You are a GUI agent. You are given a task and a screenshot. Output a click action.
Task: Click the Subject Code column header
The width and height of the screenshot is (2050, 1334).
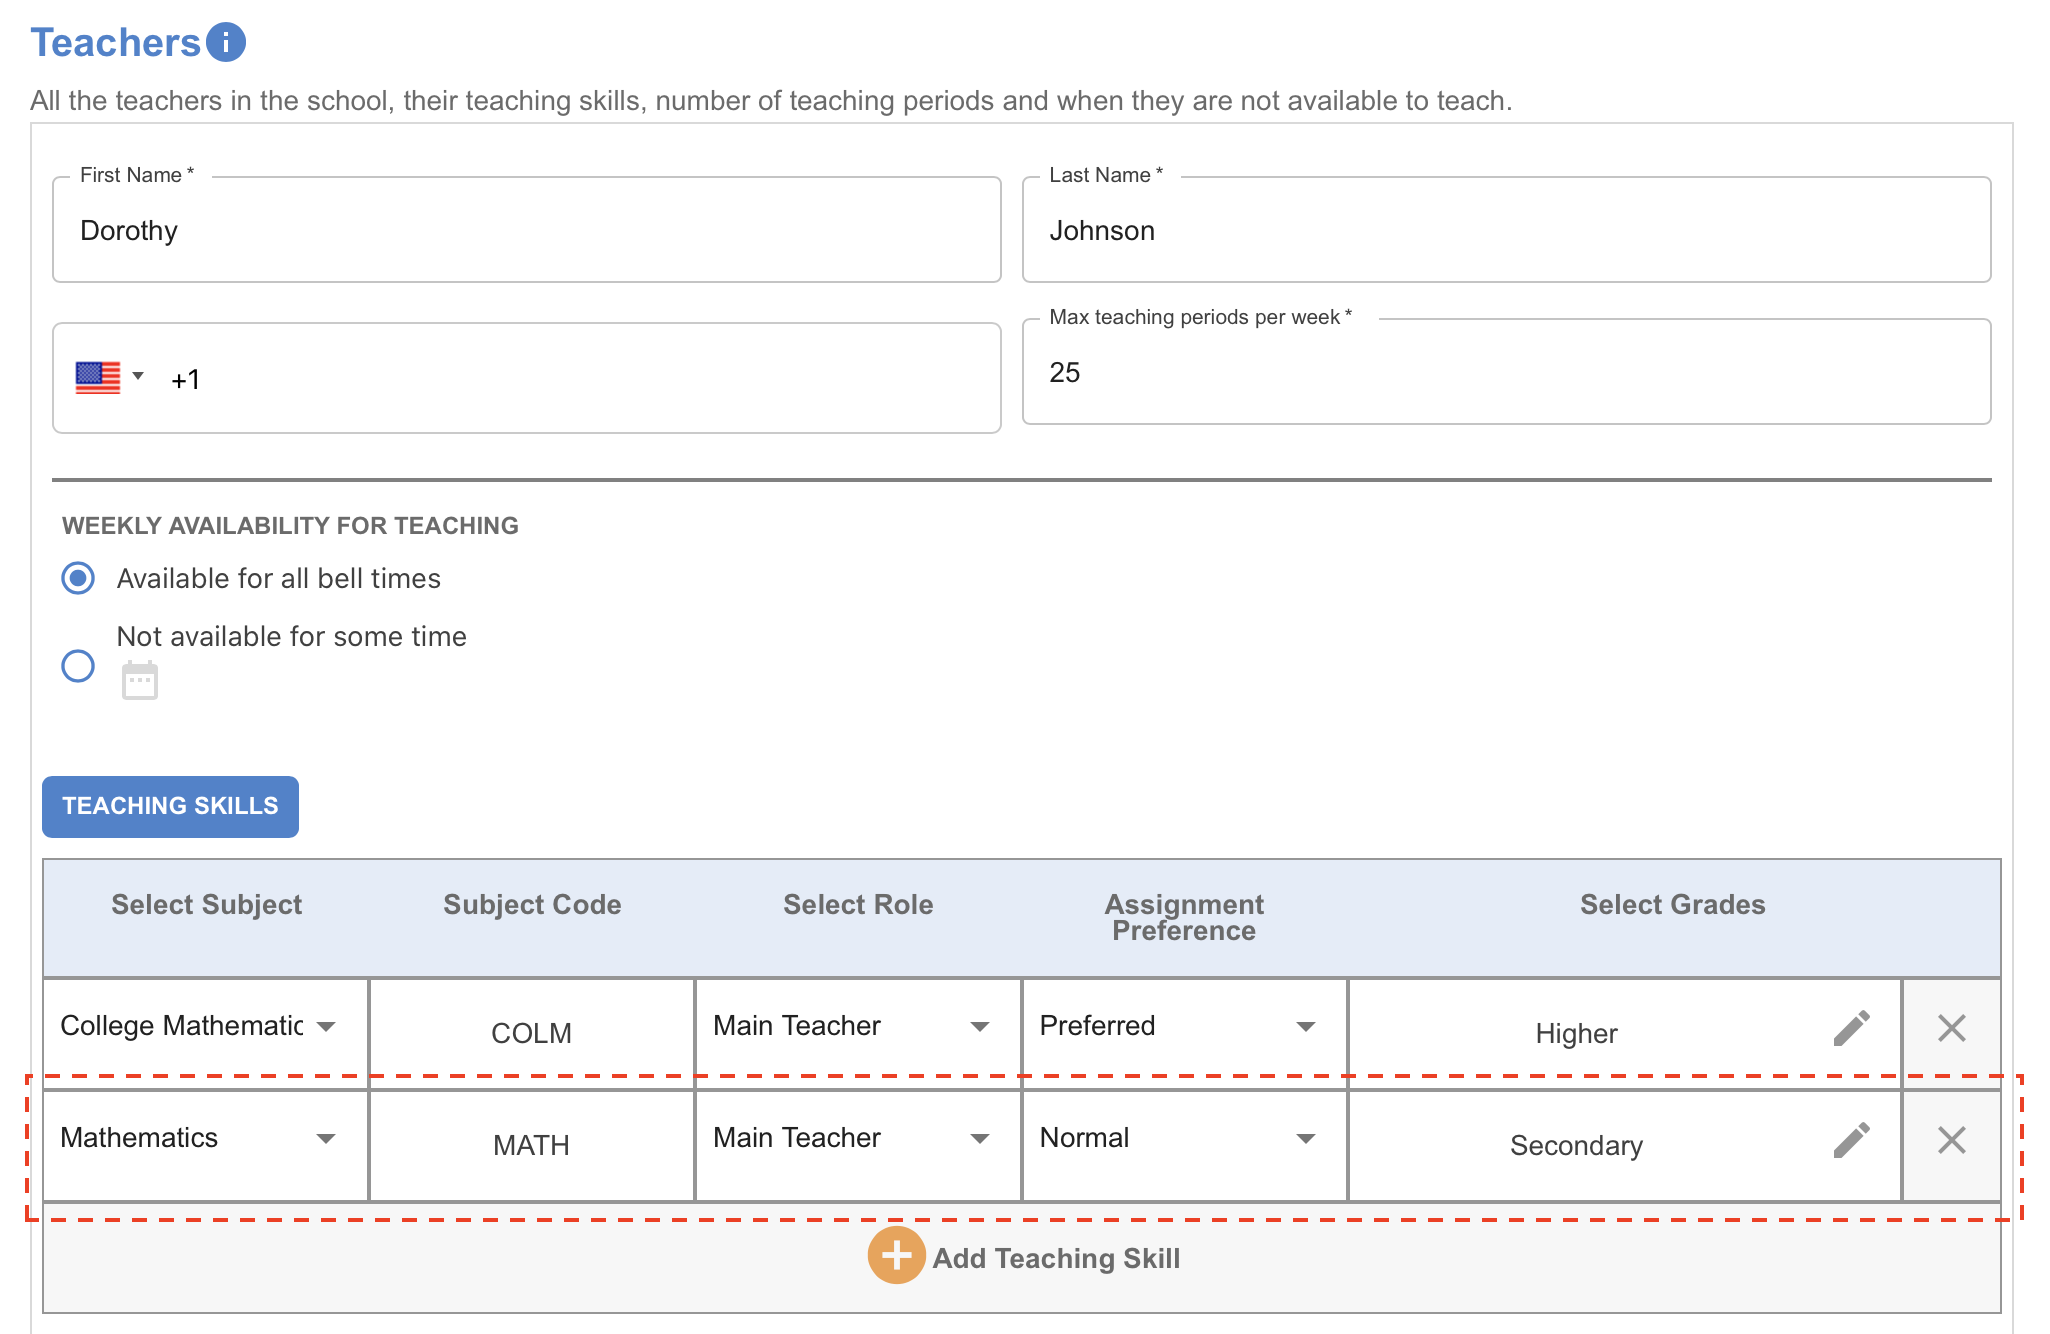tap(532, 904)
